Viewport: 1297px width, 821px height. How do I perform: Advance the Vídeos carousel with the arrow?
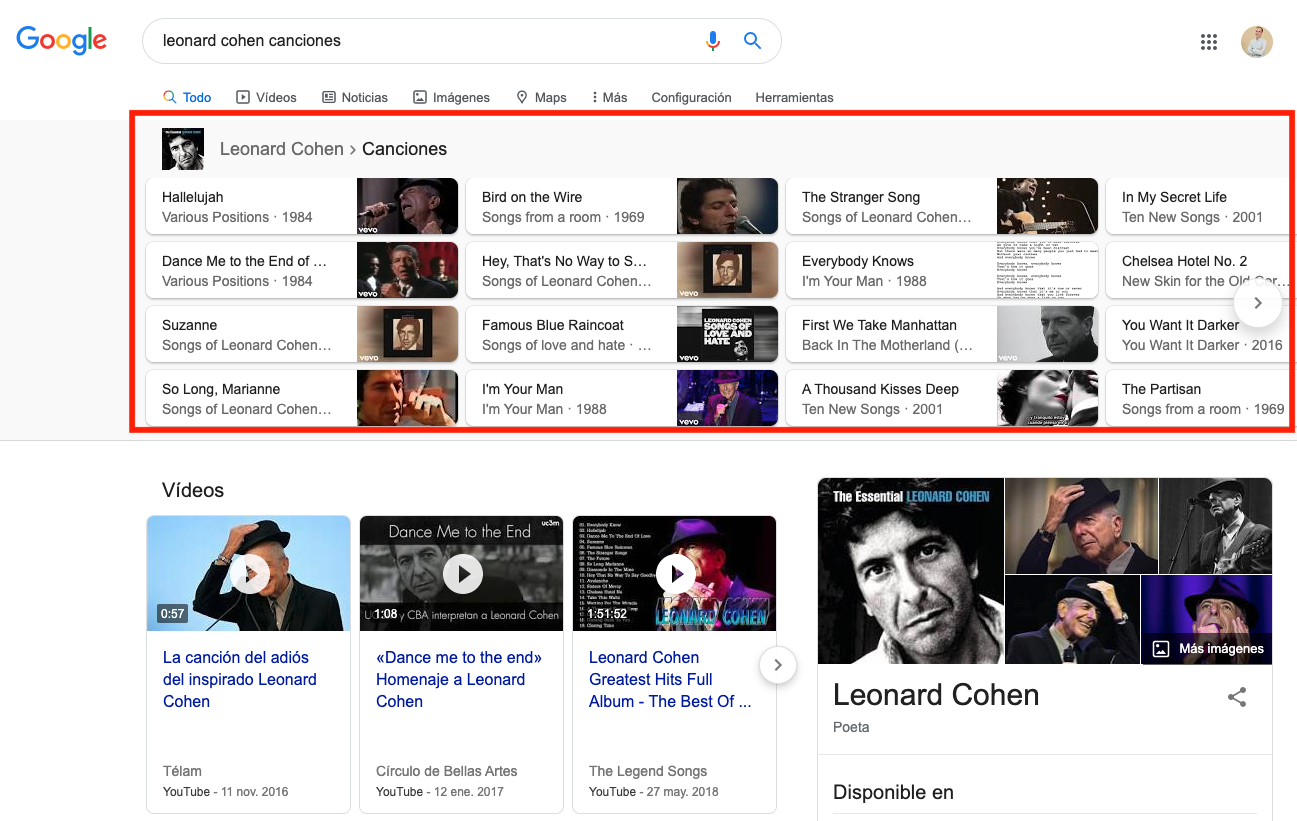(x=778, y=665)
